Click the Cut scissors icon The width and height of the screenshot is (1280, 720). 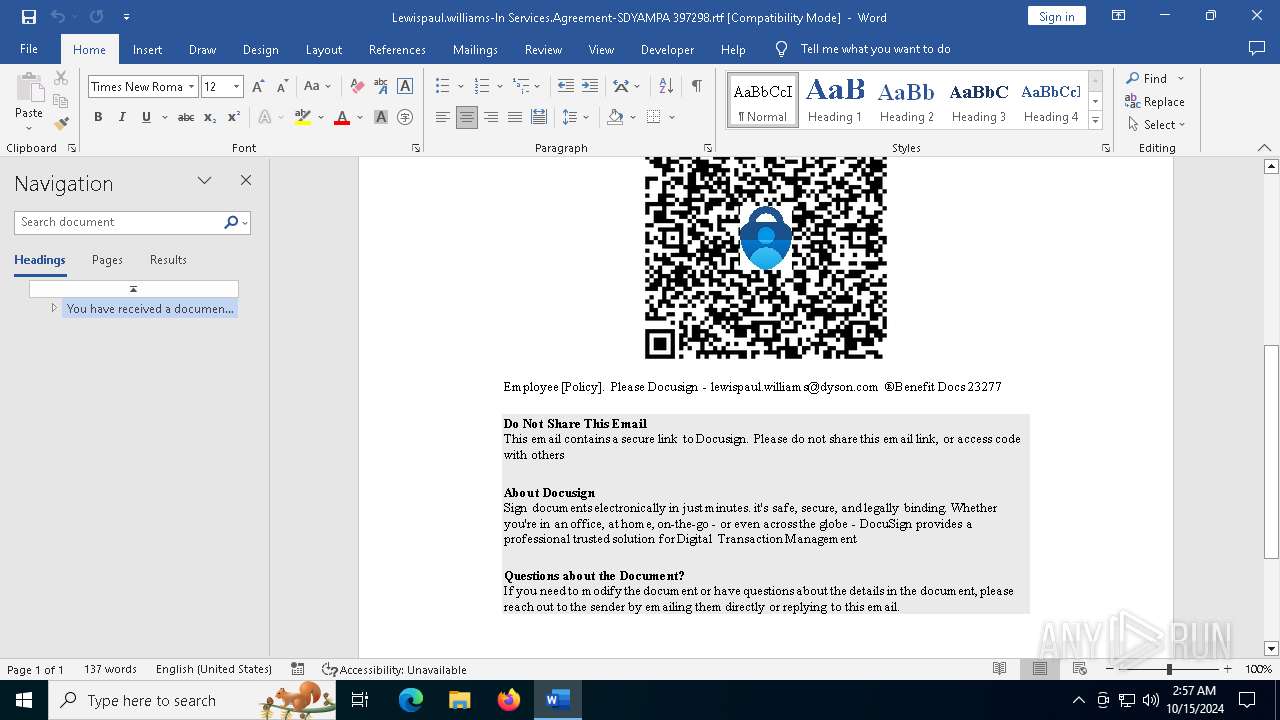pos(61,78)
